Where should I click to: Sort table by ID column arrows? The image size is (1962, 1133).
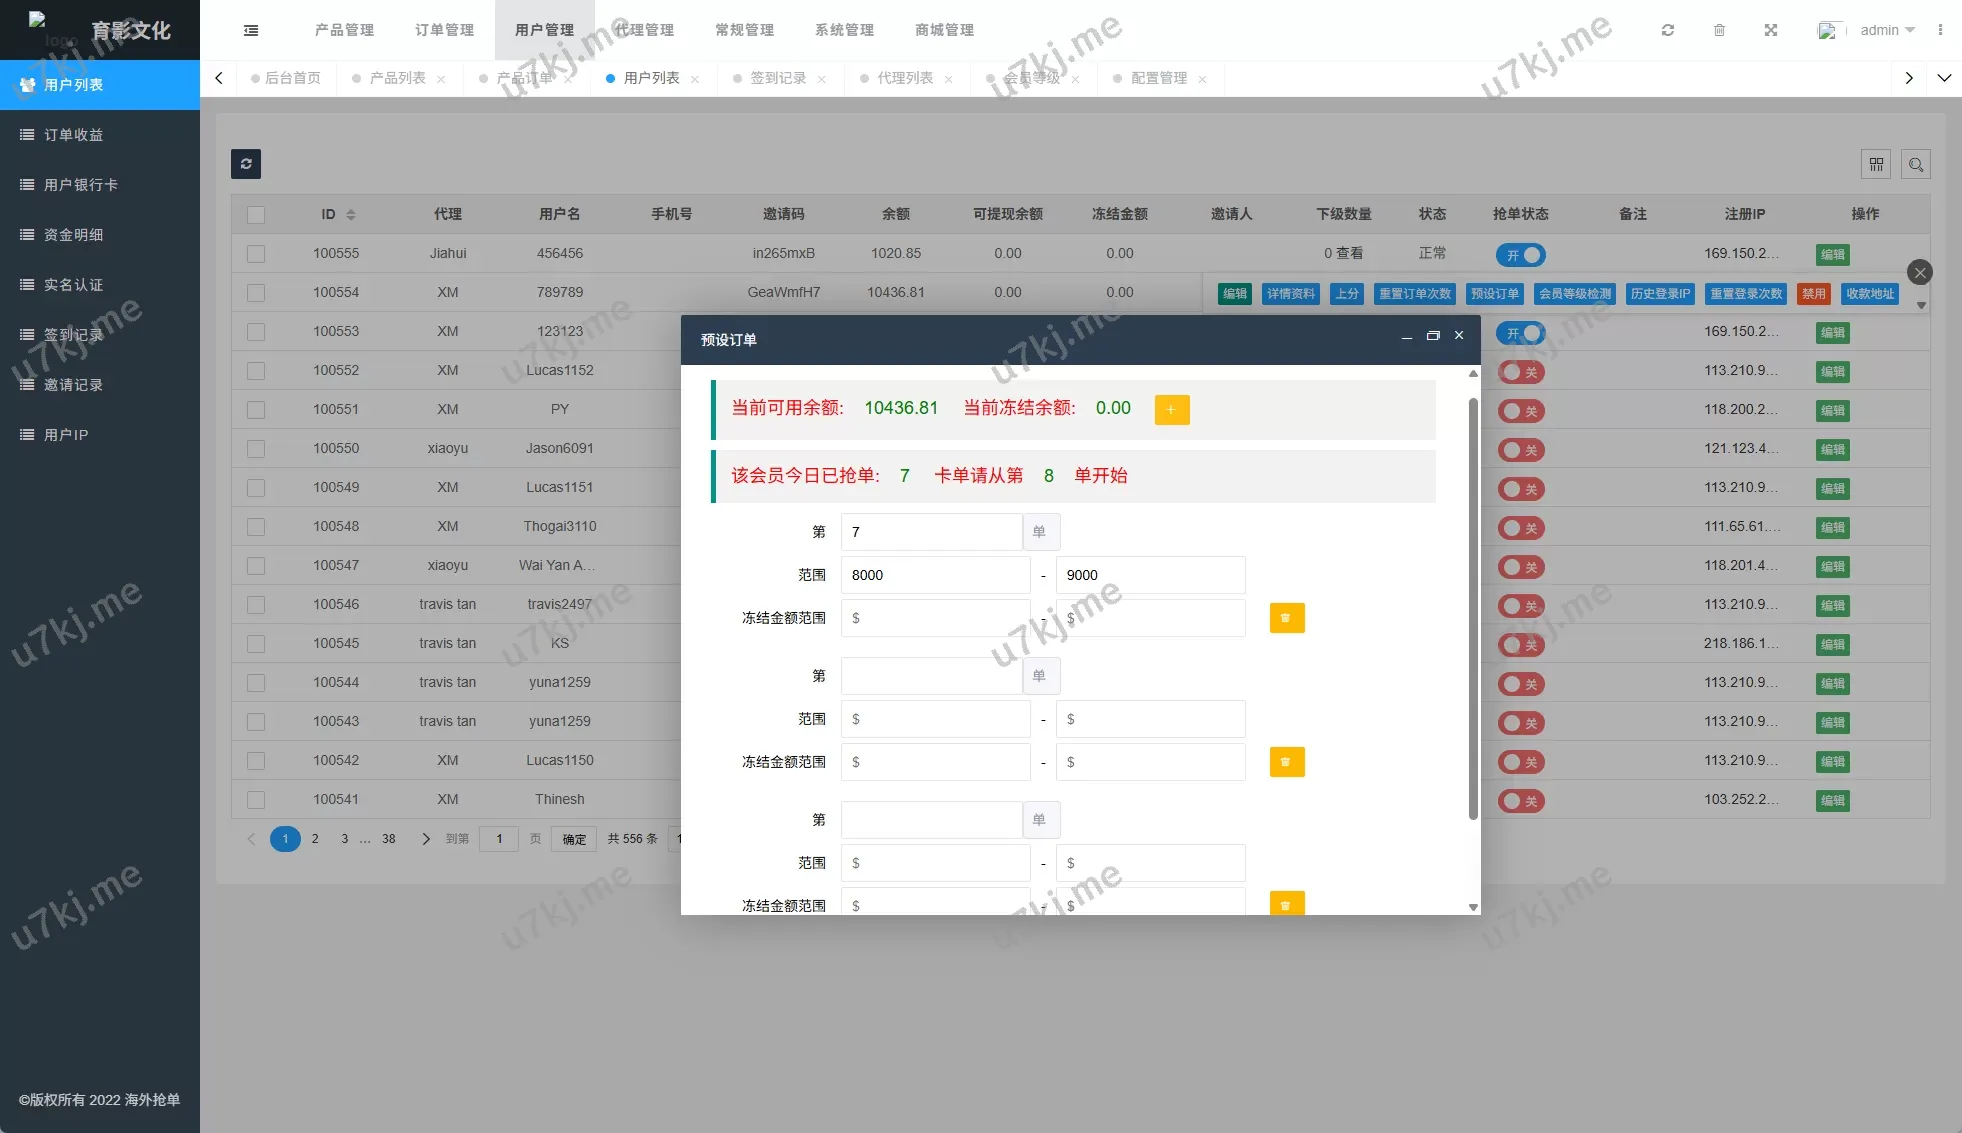tap(350, 214)
